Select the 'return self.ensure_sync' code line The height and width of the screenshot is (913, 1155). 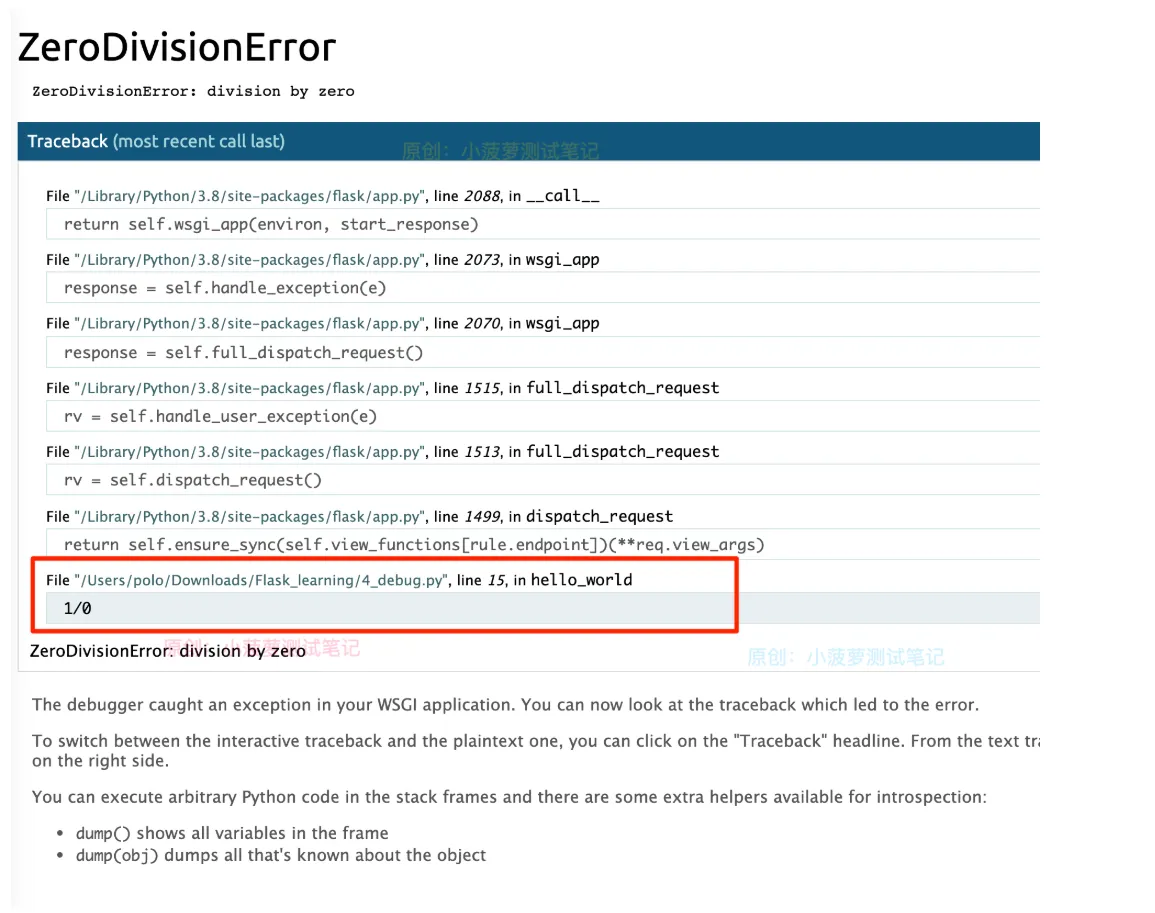click(x=543, y=545)
